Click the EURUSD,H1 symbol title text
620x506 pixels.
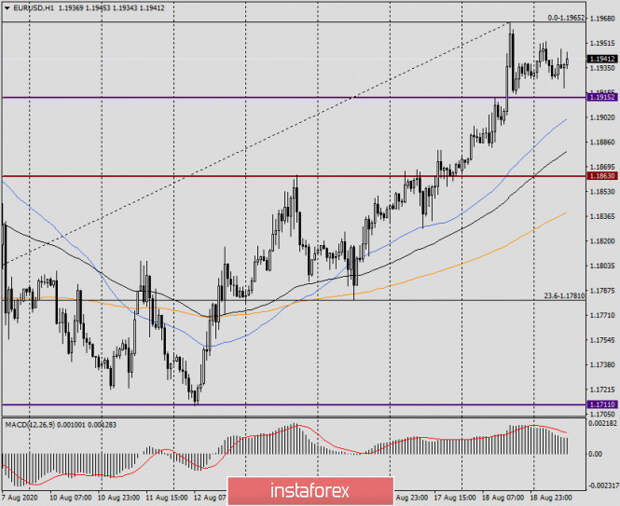tap(34, 8)
